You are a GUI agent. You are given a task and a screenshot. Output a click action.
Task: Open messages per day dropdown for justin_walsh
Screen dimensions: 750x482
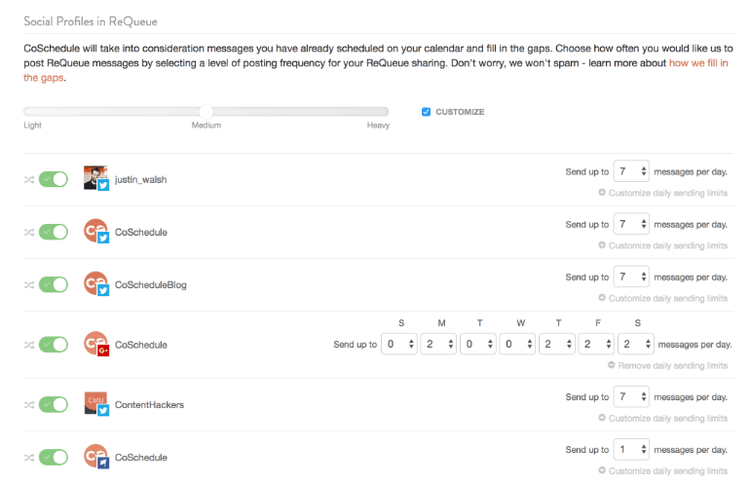pyautogui.click(x=631, y=172)
